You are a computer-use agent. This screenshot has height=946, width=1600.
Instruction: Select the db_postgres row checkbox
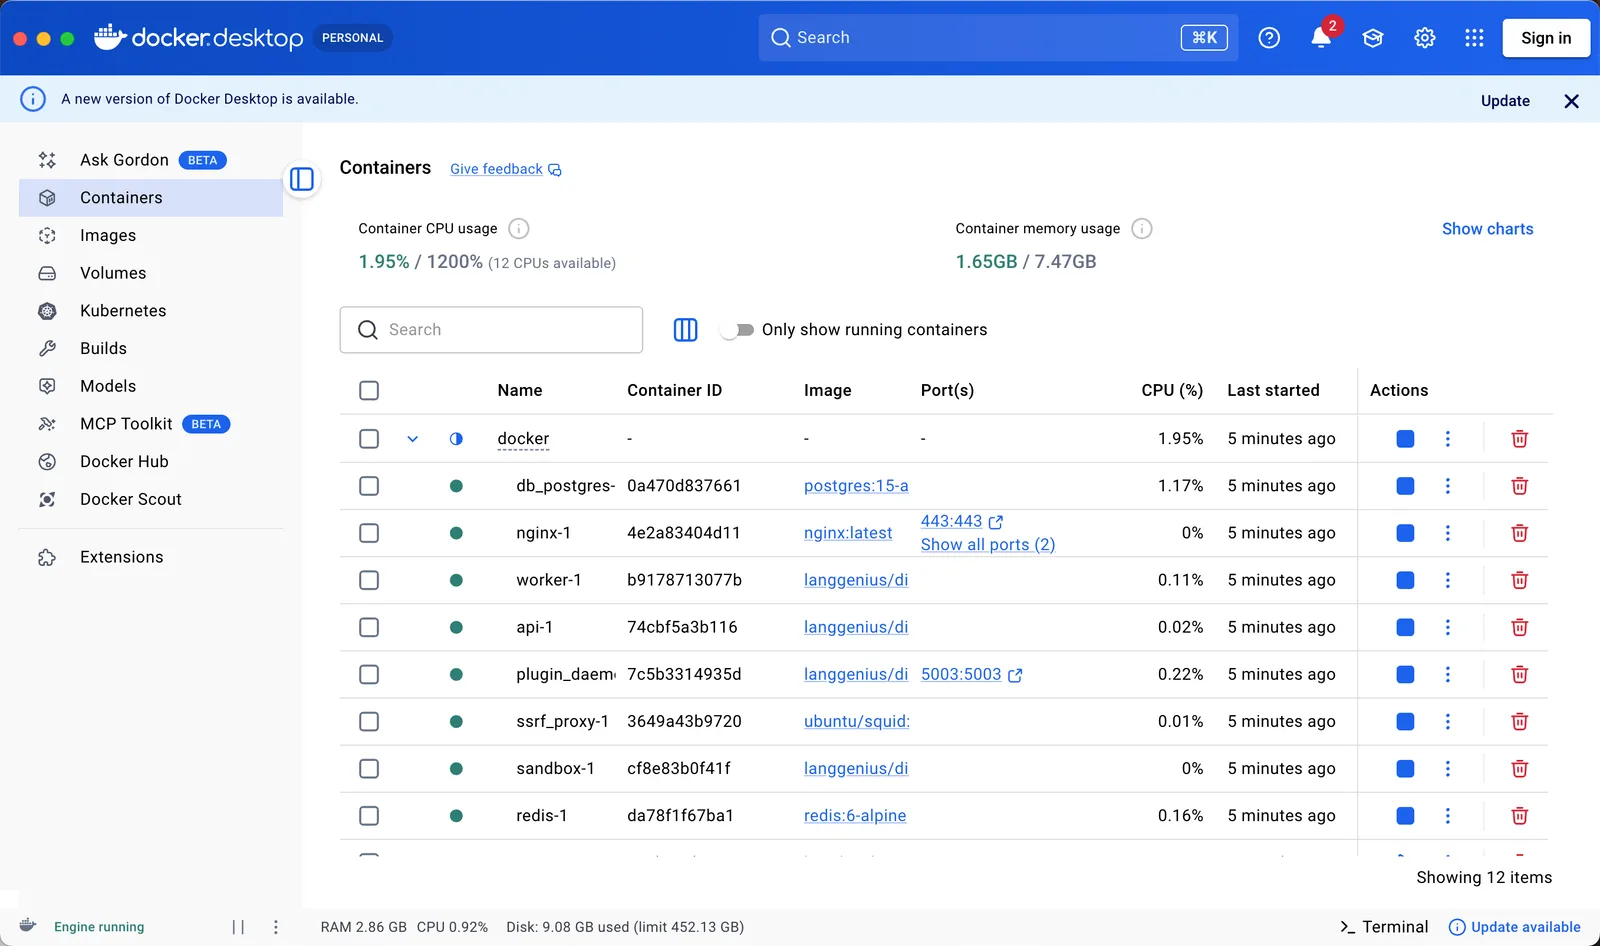369,486
